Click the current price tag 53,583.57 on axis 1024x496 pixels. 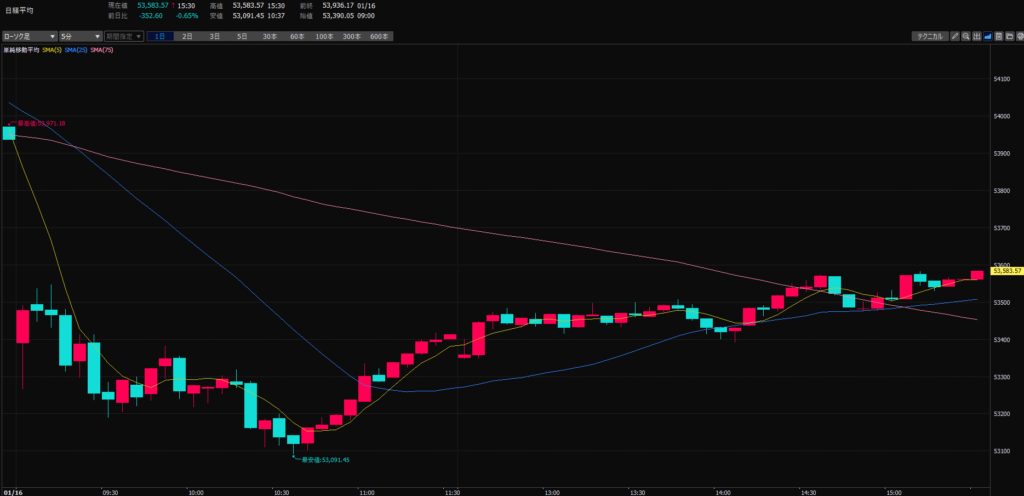click(x=1005, y=270)
